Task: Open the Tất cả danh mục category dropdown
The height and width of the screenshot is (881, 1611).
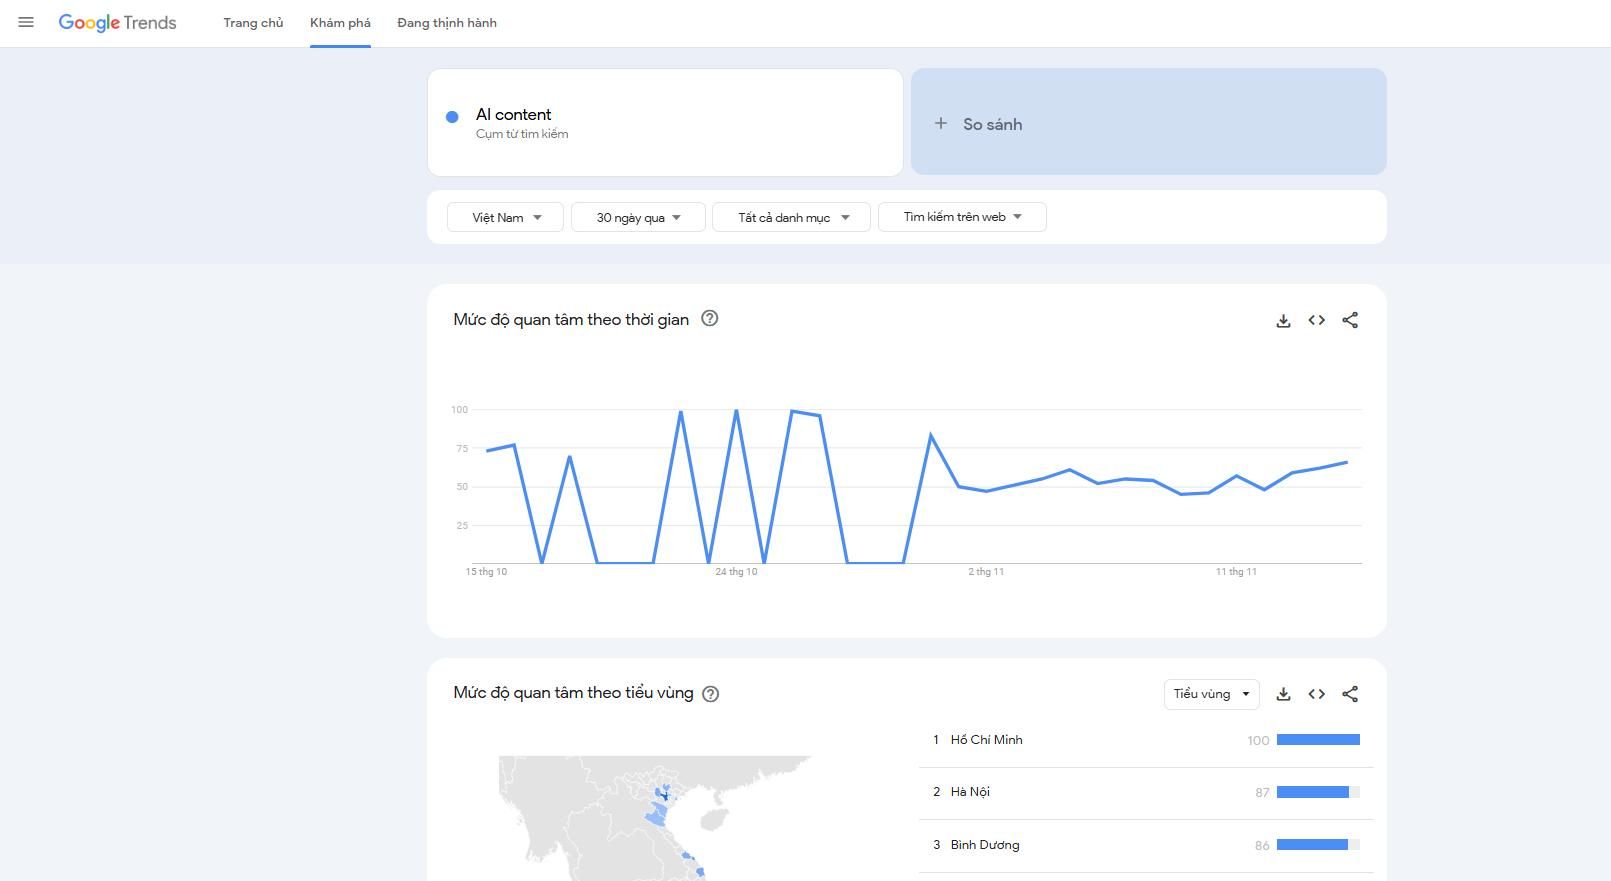Action: click(x=791, y=217)
